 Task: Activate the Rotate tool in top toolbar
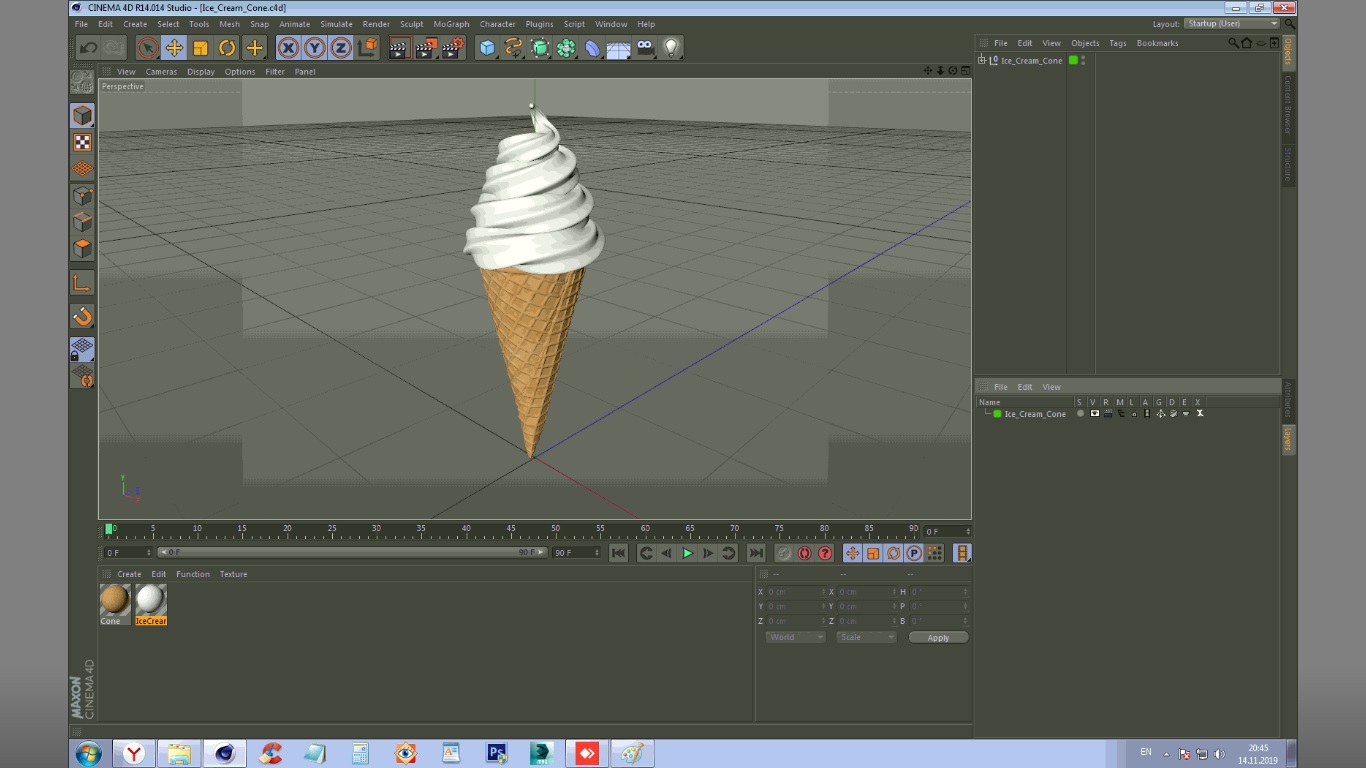(x=227, y=47)
